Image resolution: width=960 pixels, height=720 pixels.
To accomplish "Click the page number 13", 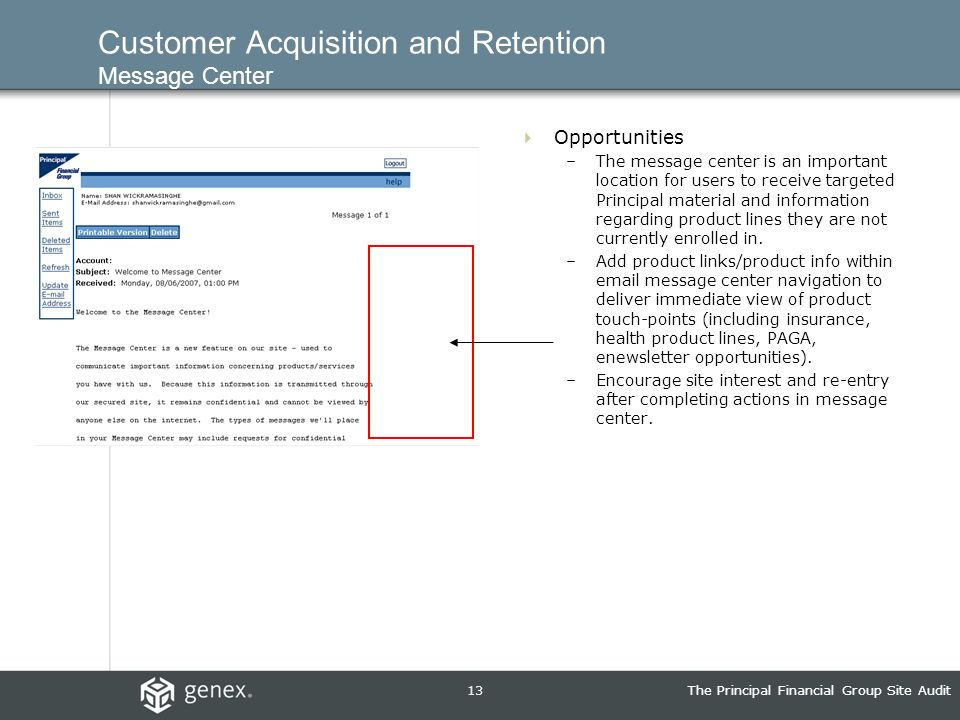I will tap(475, 691).
